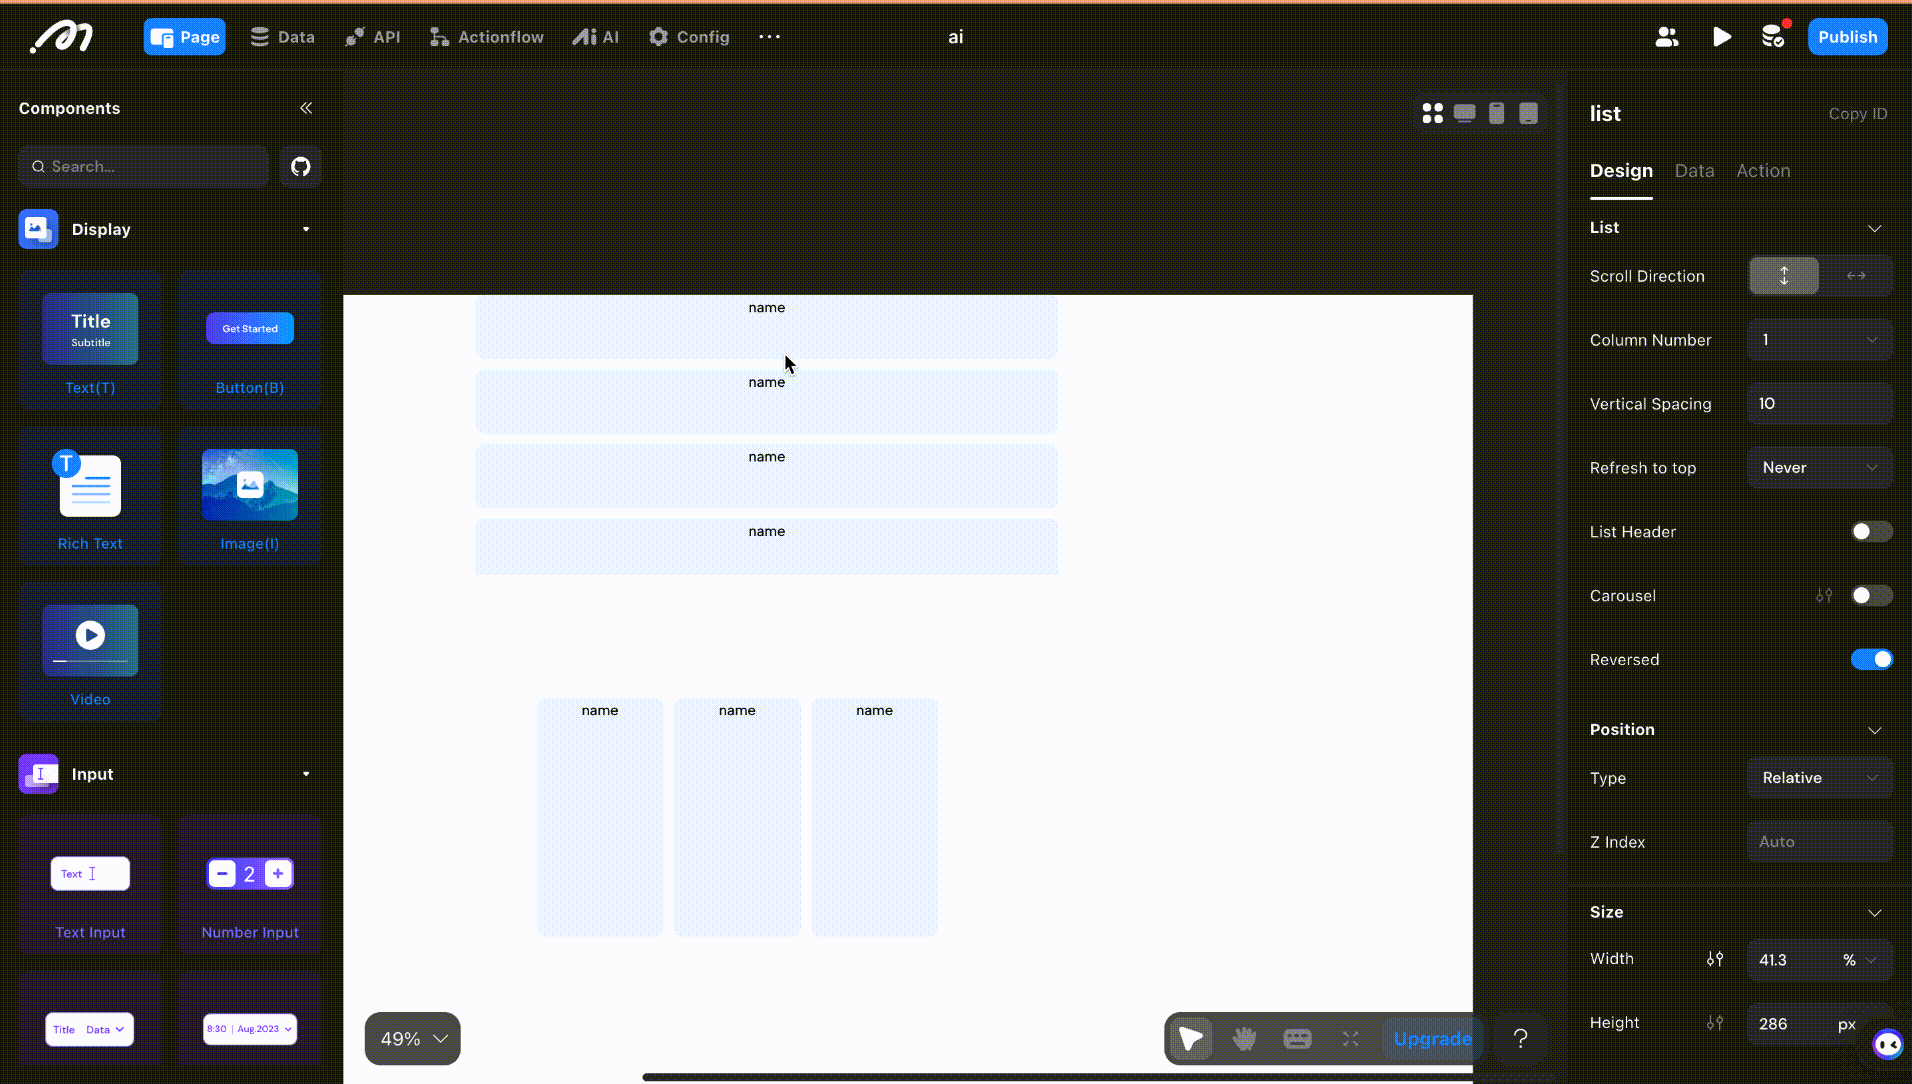Open the API tab
Image resolution: width=1912 pixels, height=1084 pixels.
click(373, 37)
